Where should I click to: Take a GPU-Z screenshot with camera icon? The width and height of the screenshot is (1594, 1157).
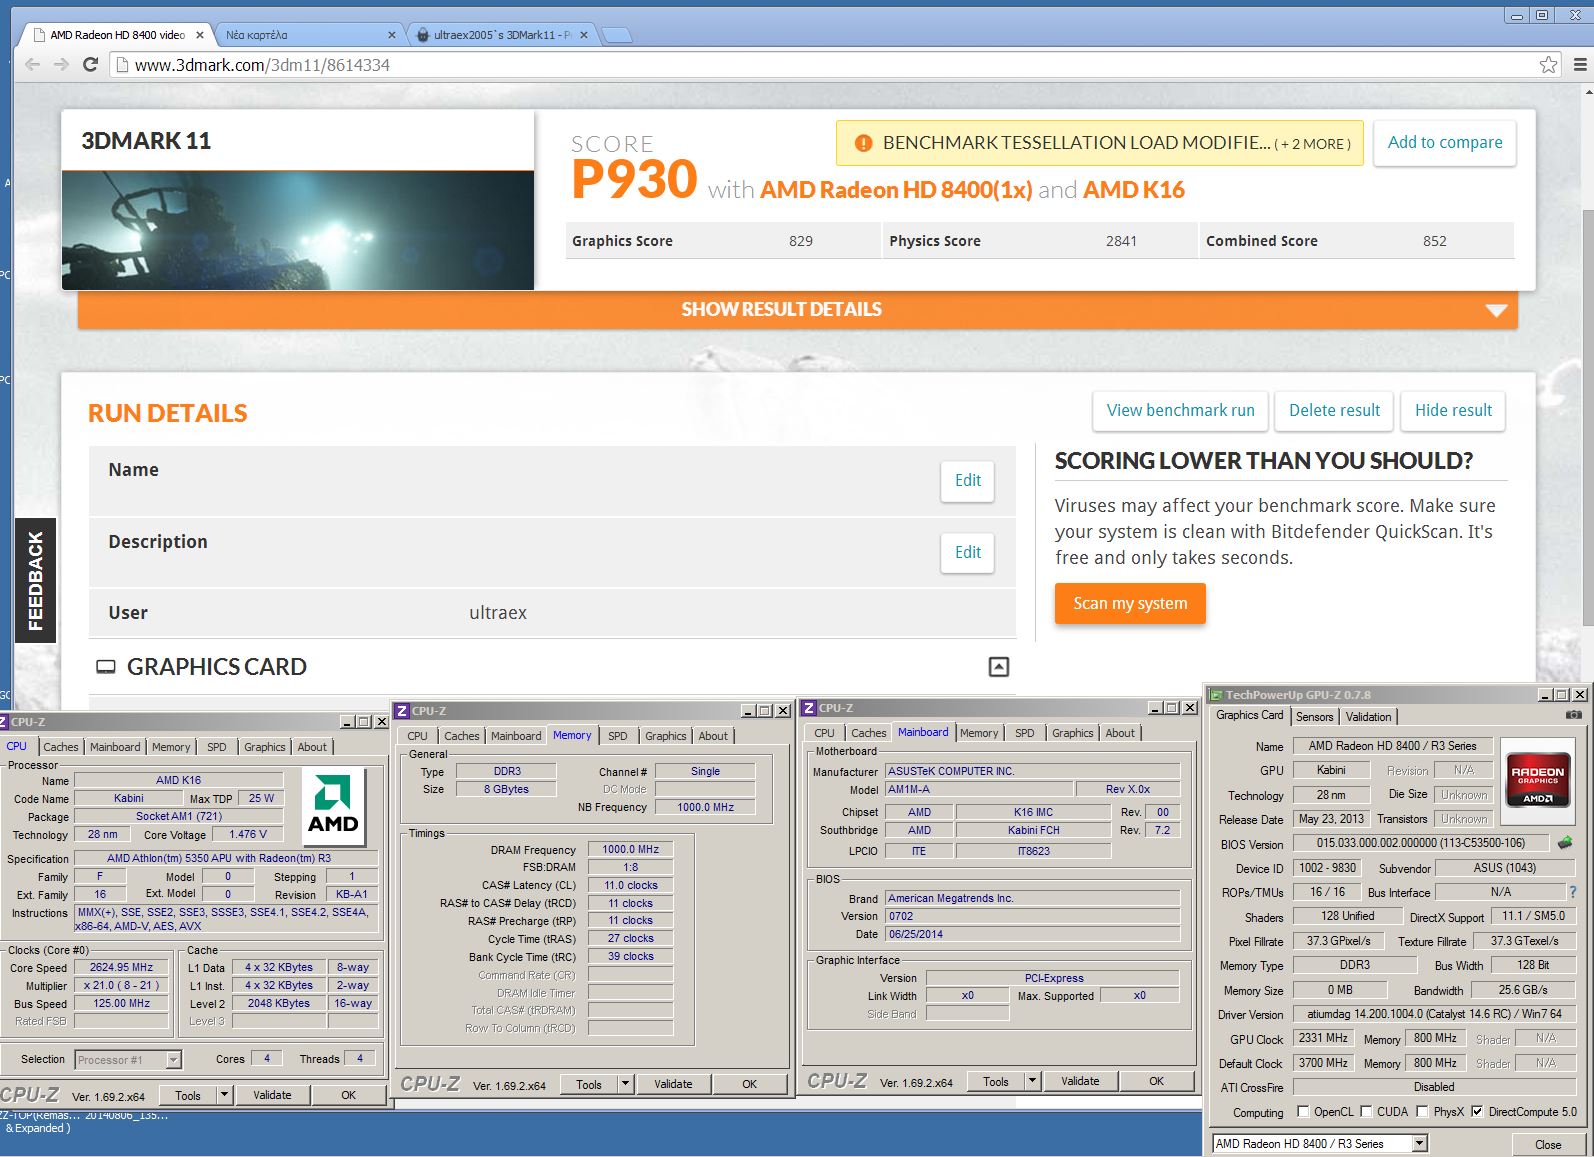tap(1573, 715)
